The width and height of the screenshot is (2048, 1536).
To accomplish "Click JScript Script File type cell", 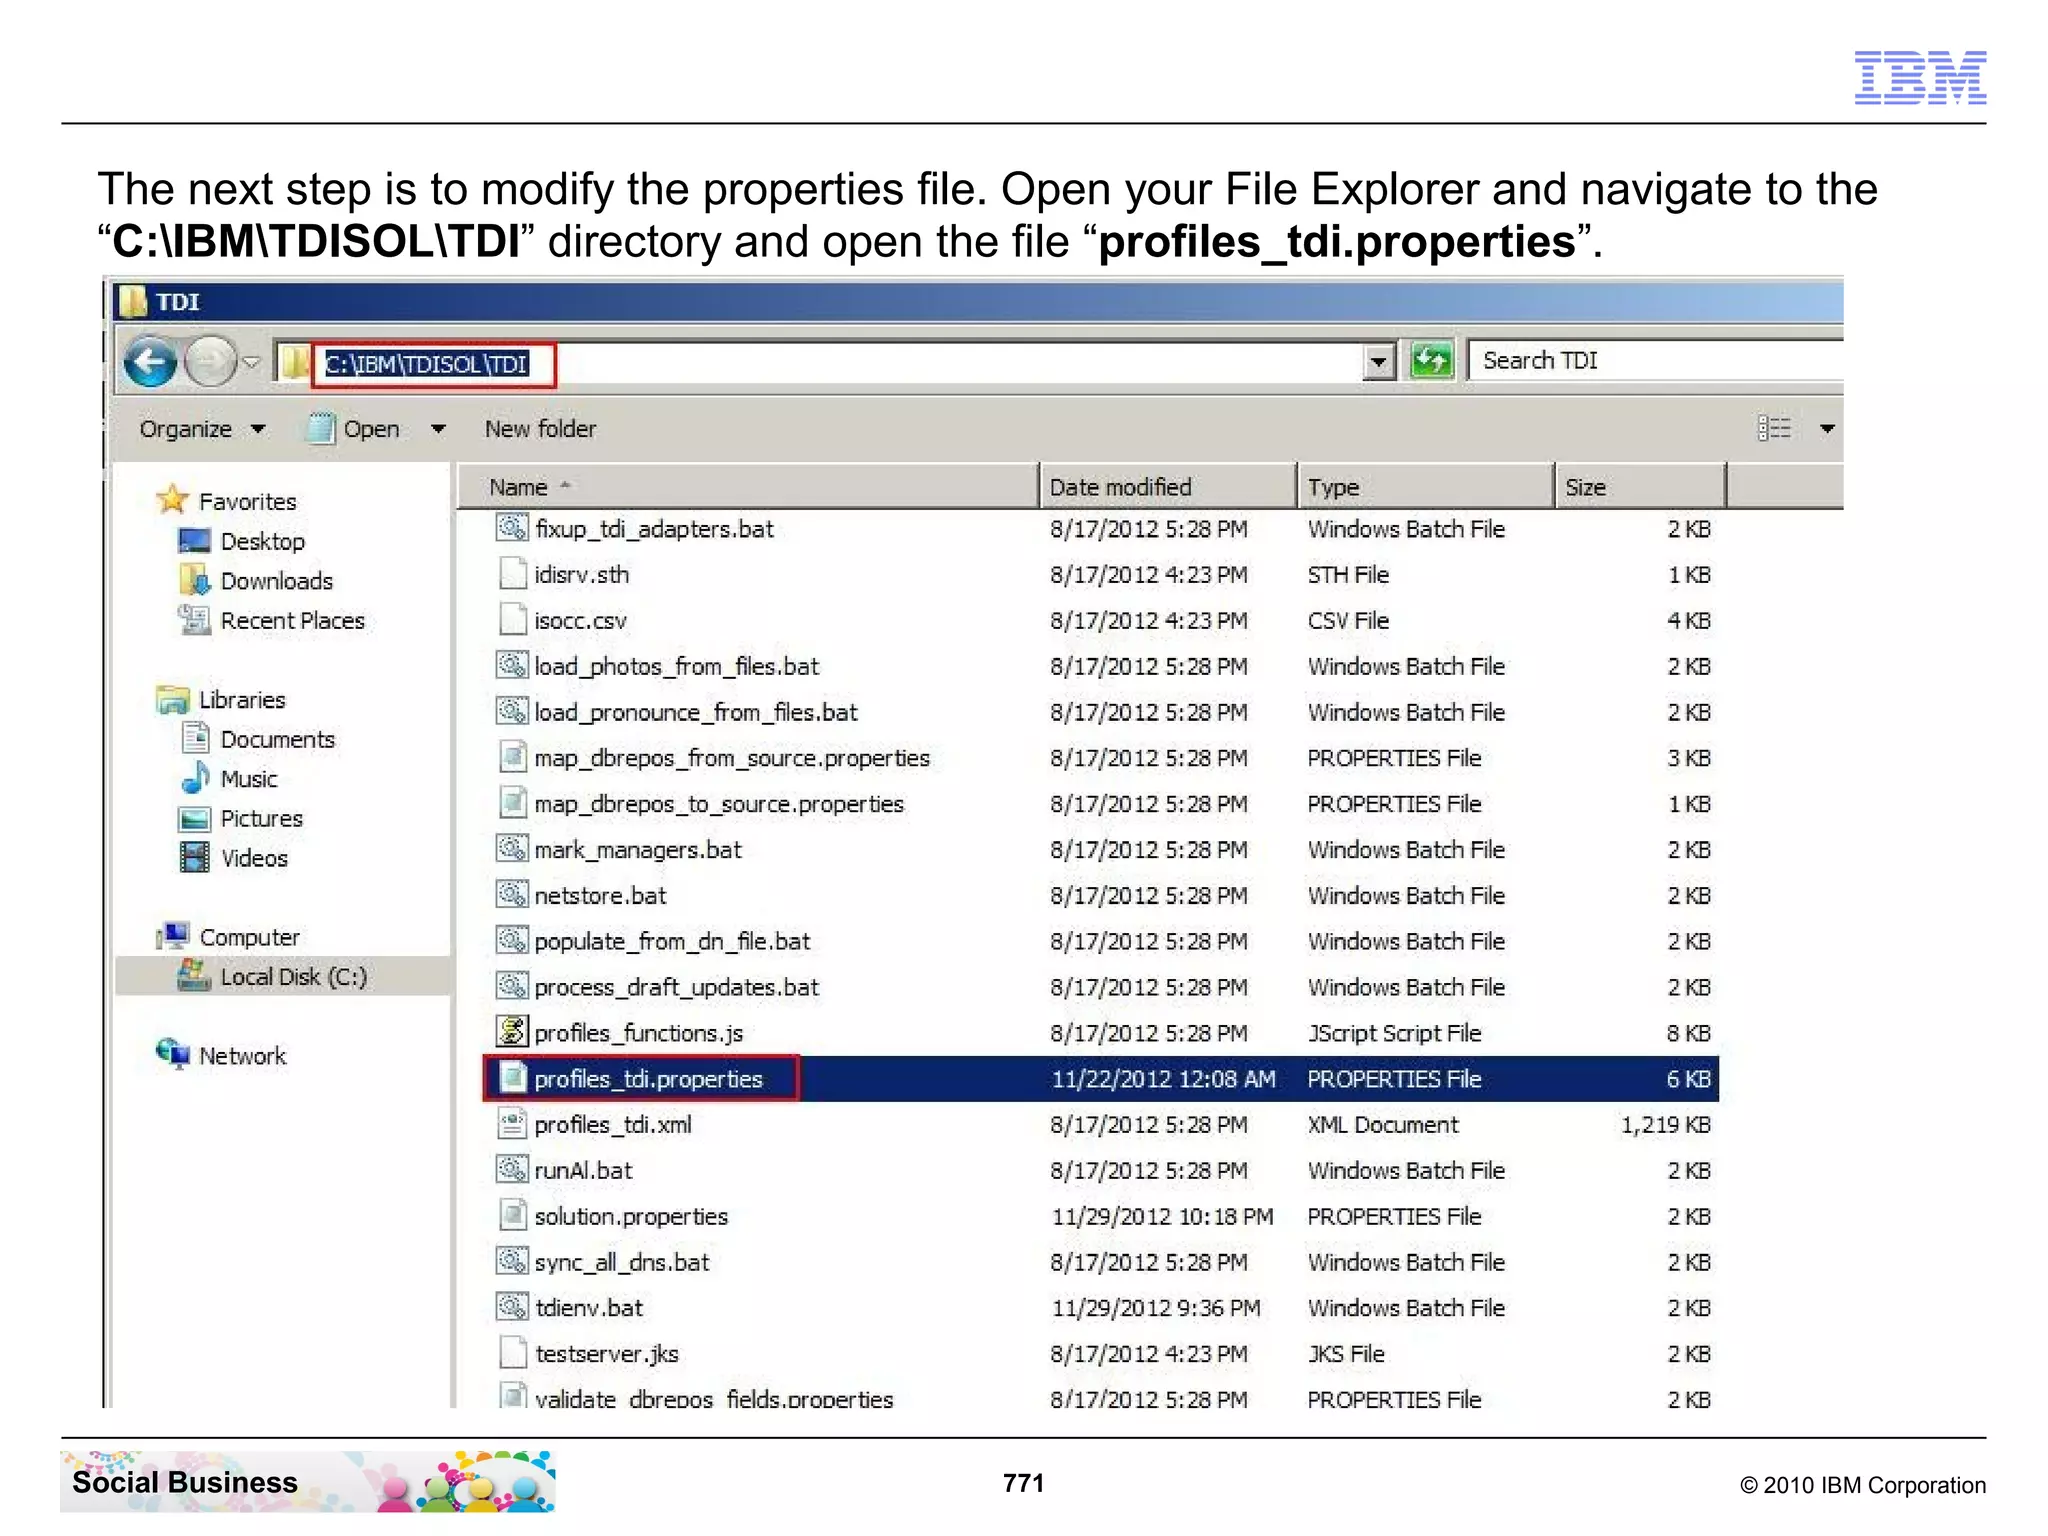I will 1394,1033.
